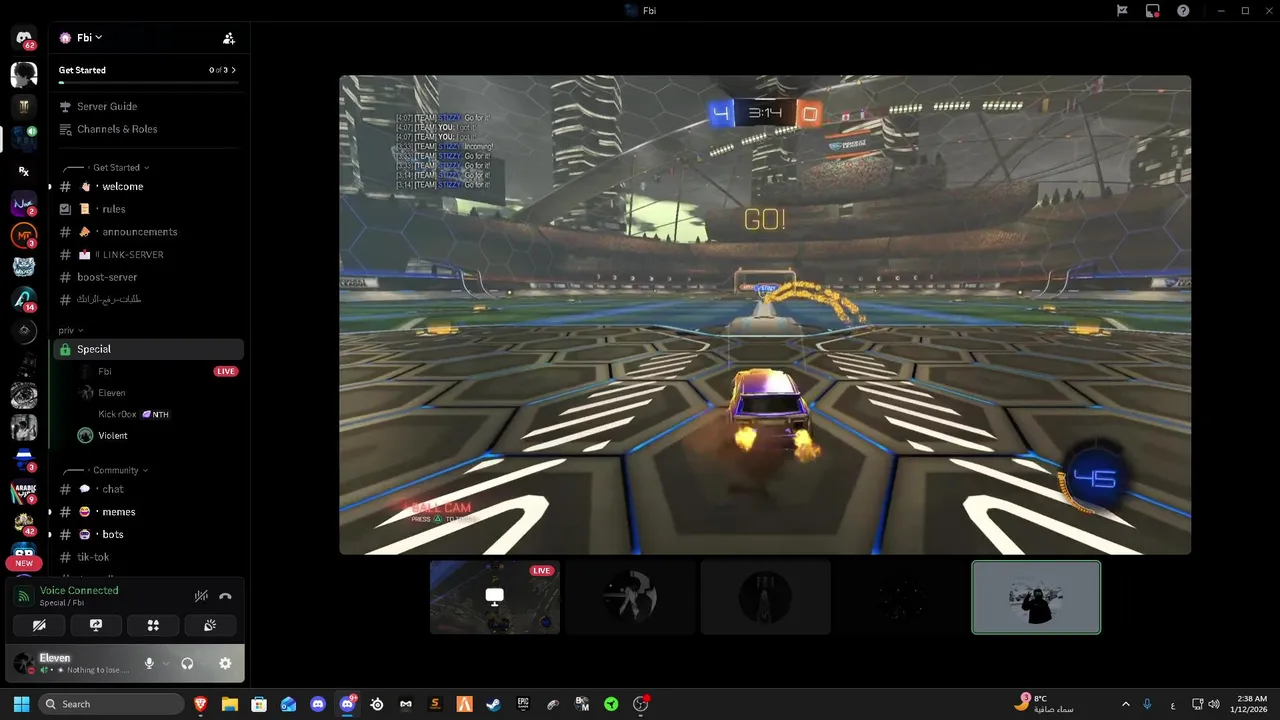
Task: Open Server Guide
Action: point(148,106)
